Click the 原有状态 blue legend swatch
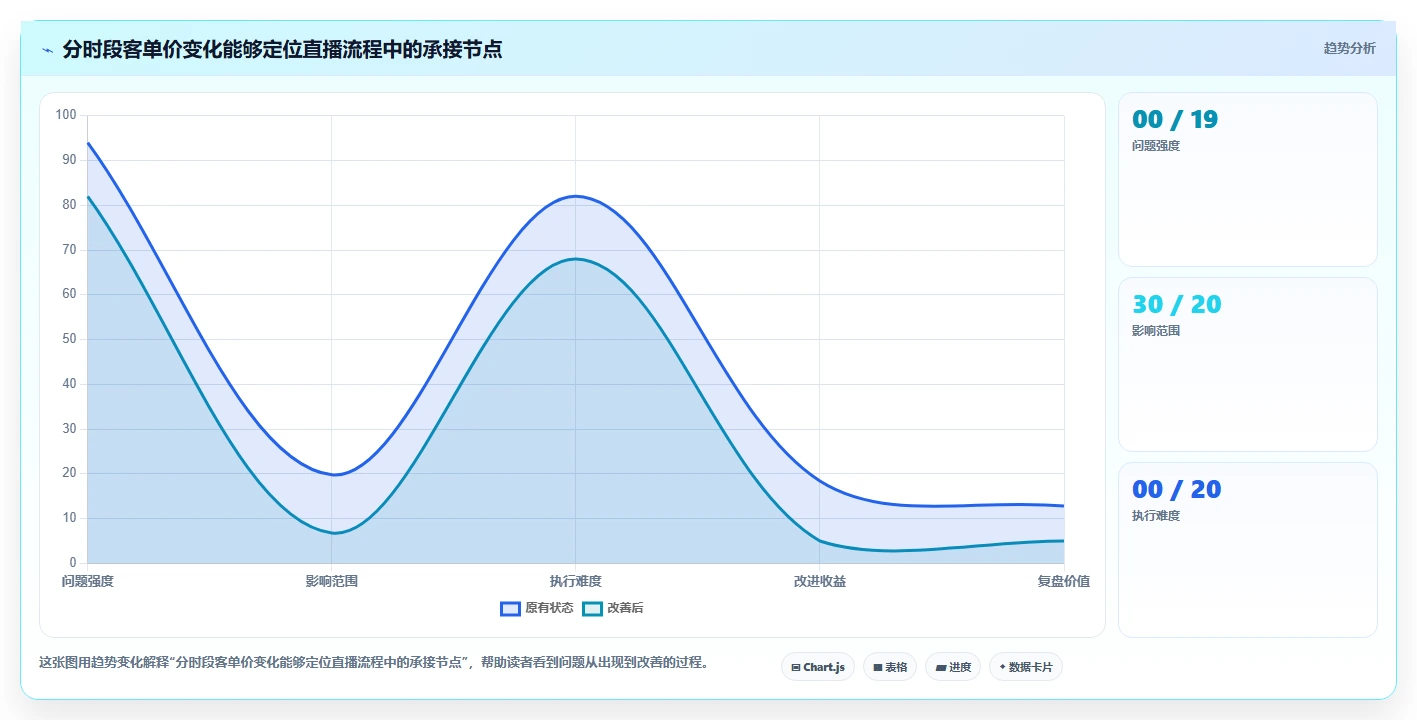 [x=511, y=608]
